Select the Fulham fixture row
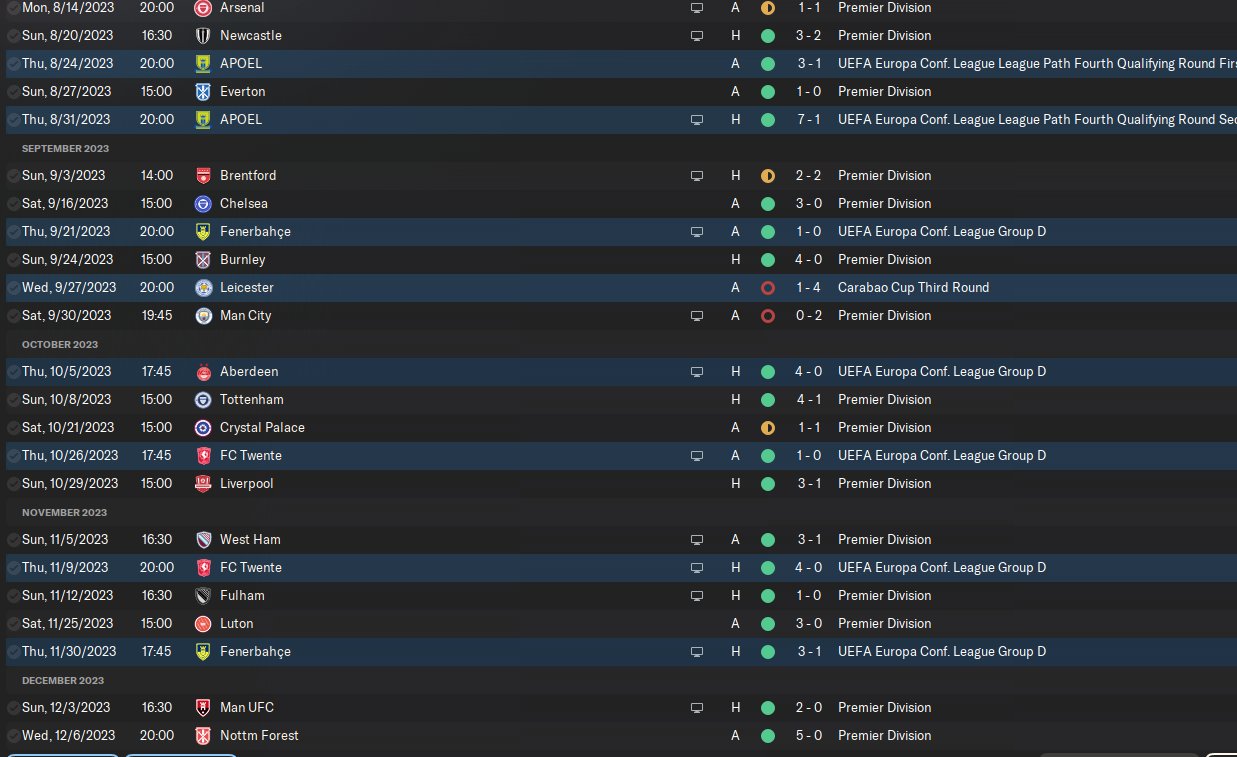 pos(618,595)
